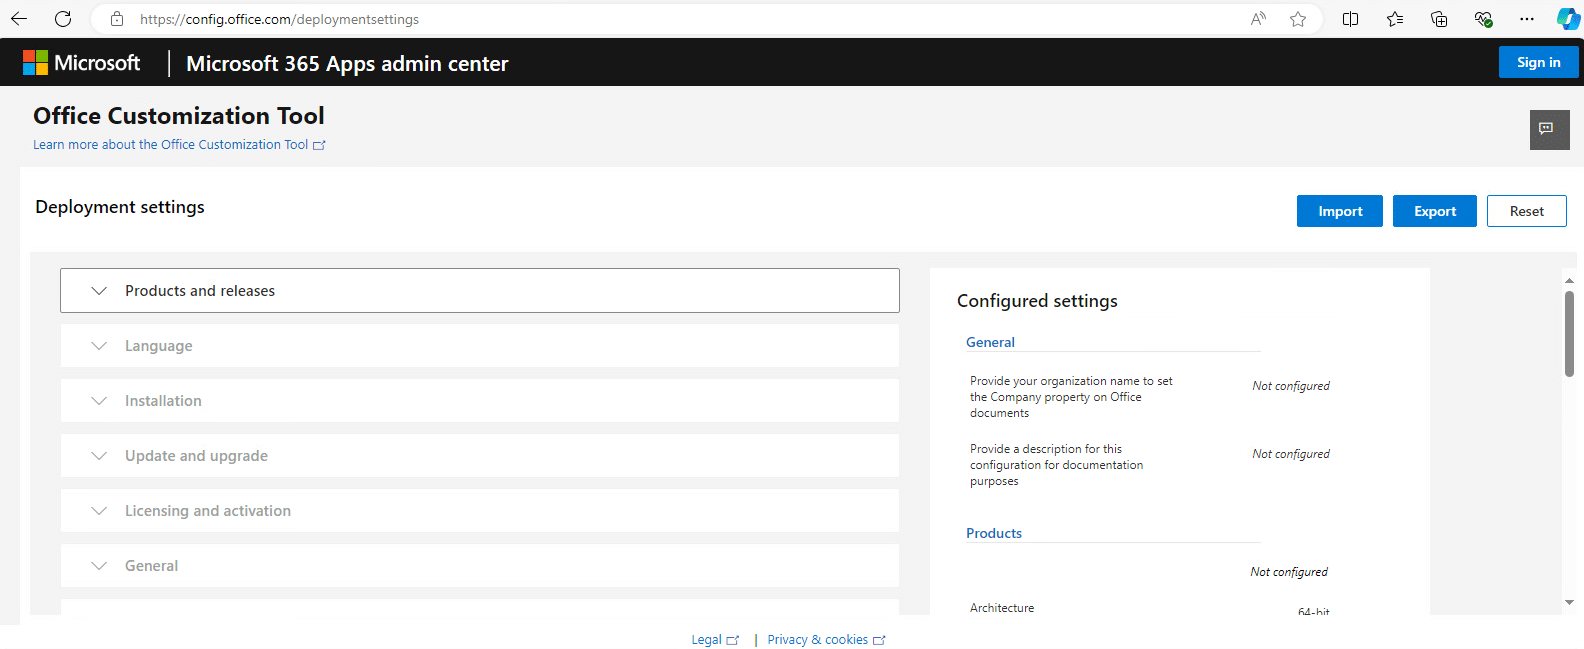This screenshot has height=649, width=1584.
Task: Open the feedback chat icon
Action: [1549, 130]
